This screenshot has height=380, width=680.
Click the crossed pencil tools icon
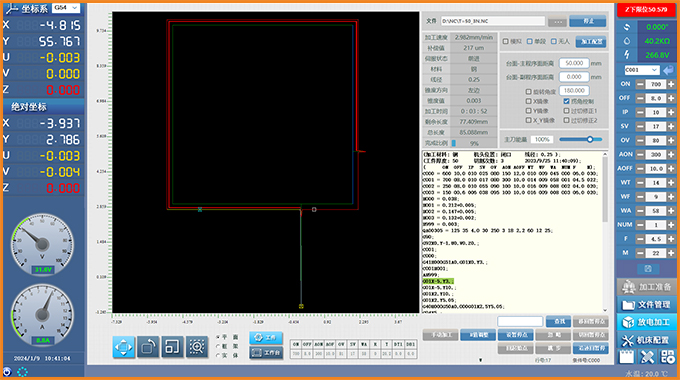point(647,357)
